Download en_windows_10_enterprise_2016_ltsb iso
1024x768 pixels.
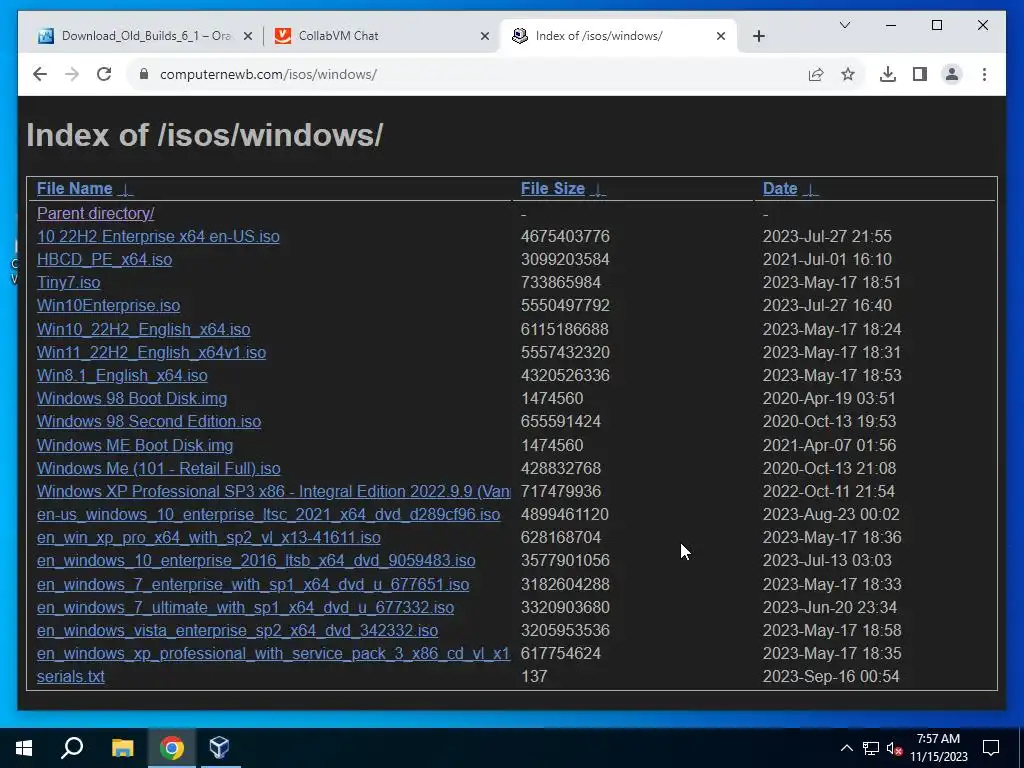click(x=256, y=560)
